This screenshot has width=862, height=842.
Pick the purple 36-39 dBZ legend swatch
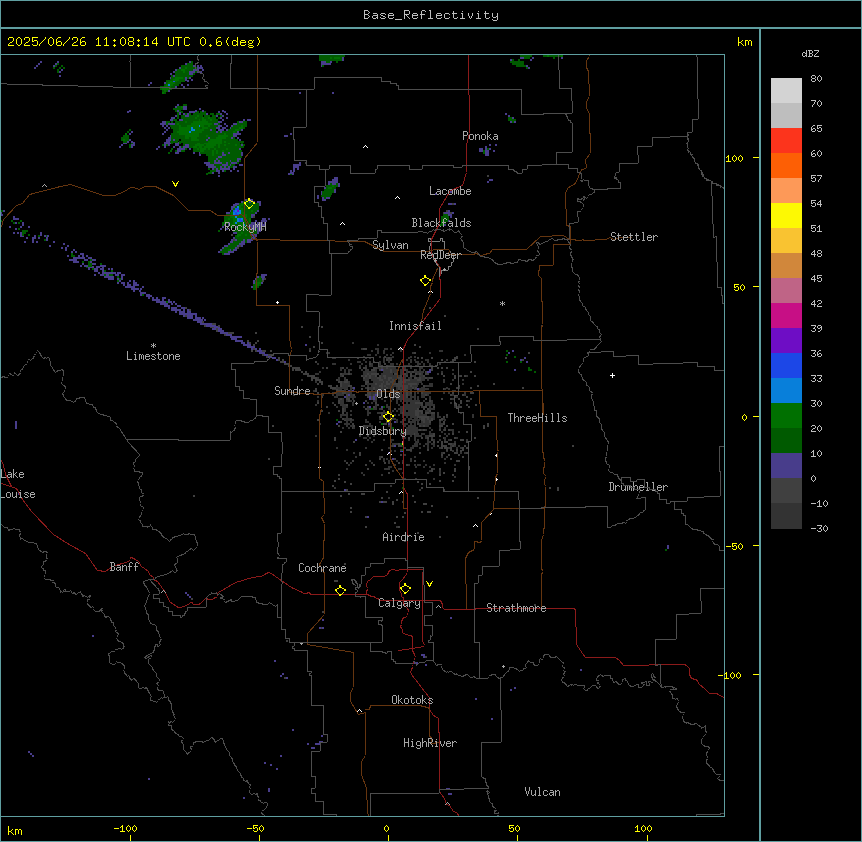(x=786, y=340)
